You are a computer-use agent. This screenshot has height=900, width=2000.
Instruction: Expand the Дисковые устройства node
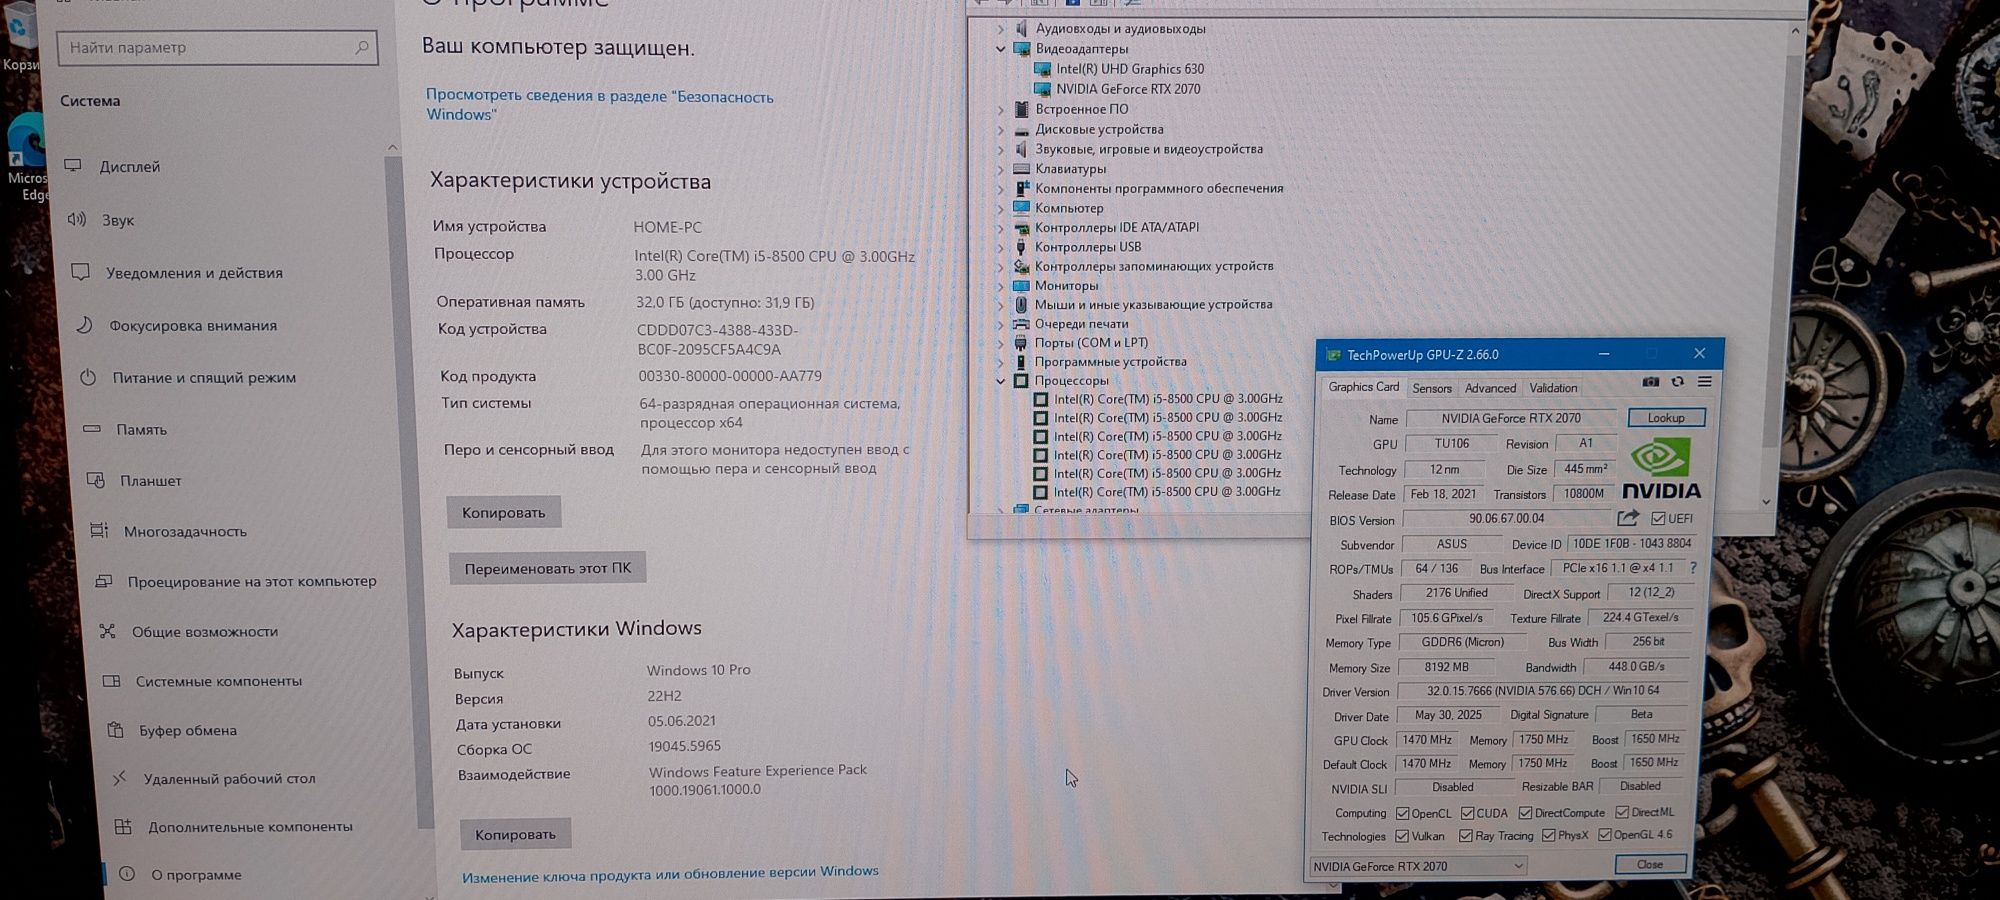[1000, 129]
